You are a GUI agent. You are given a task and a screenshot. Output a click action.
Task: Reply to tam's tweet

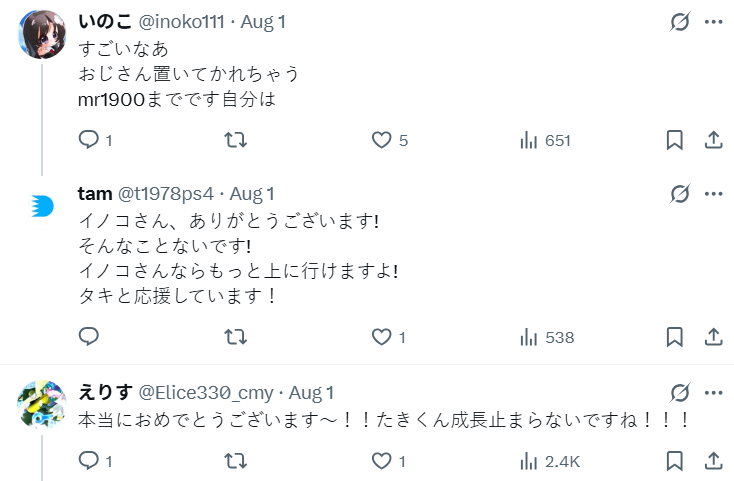(88, 337)
